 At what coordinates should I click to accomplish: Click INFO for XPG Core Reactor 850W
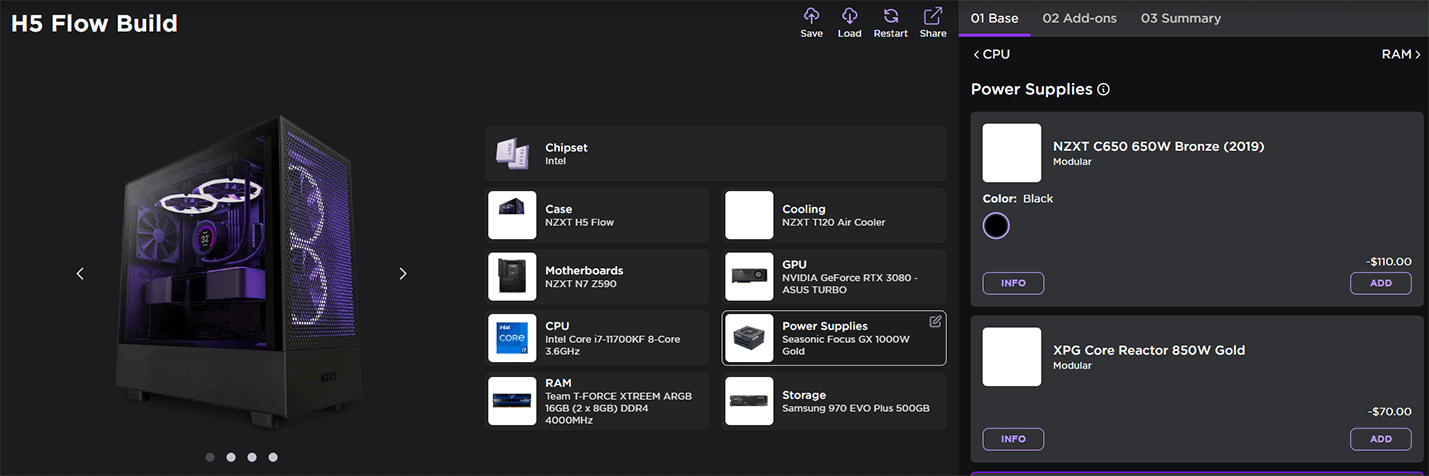(x=1013, y=439)
